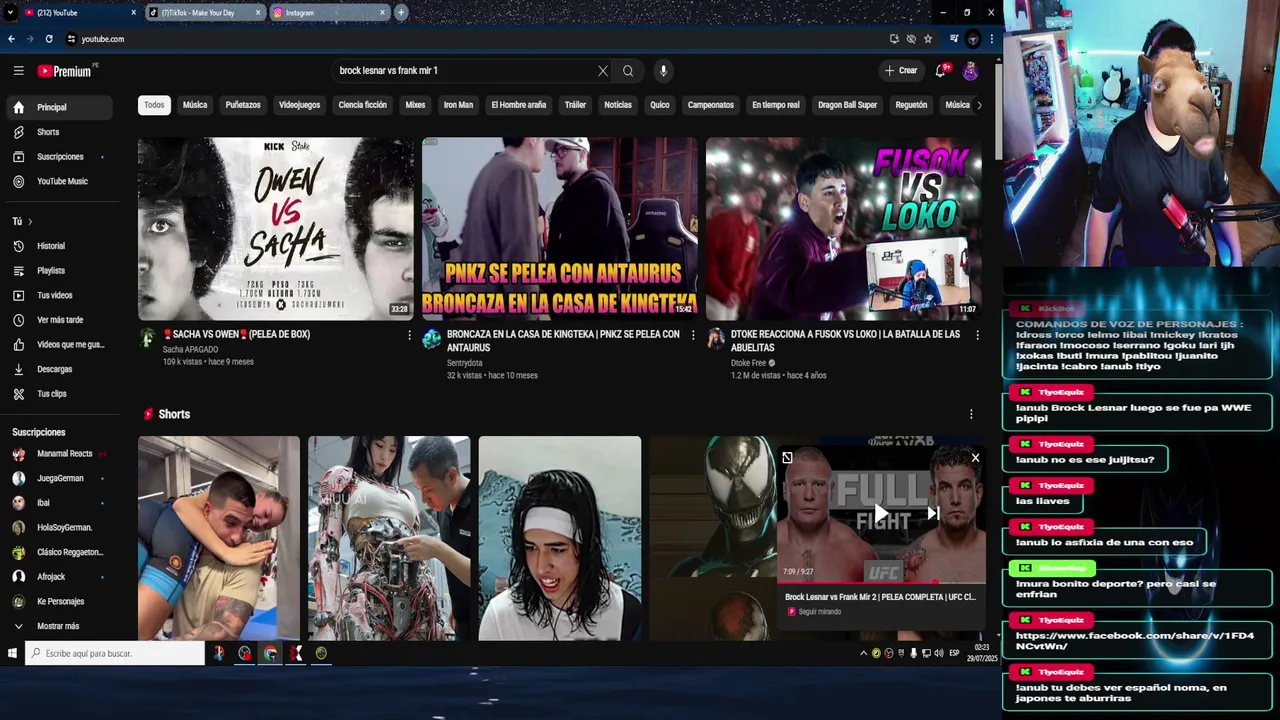
Task: Select the Videojuegos filter chip
Action: tap(299, 105)
